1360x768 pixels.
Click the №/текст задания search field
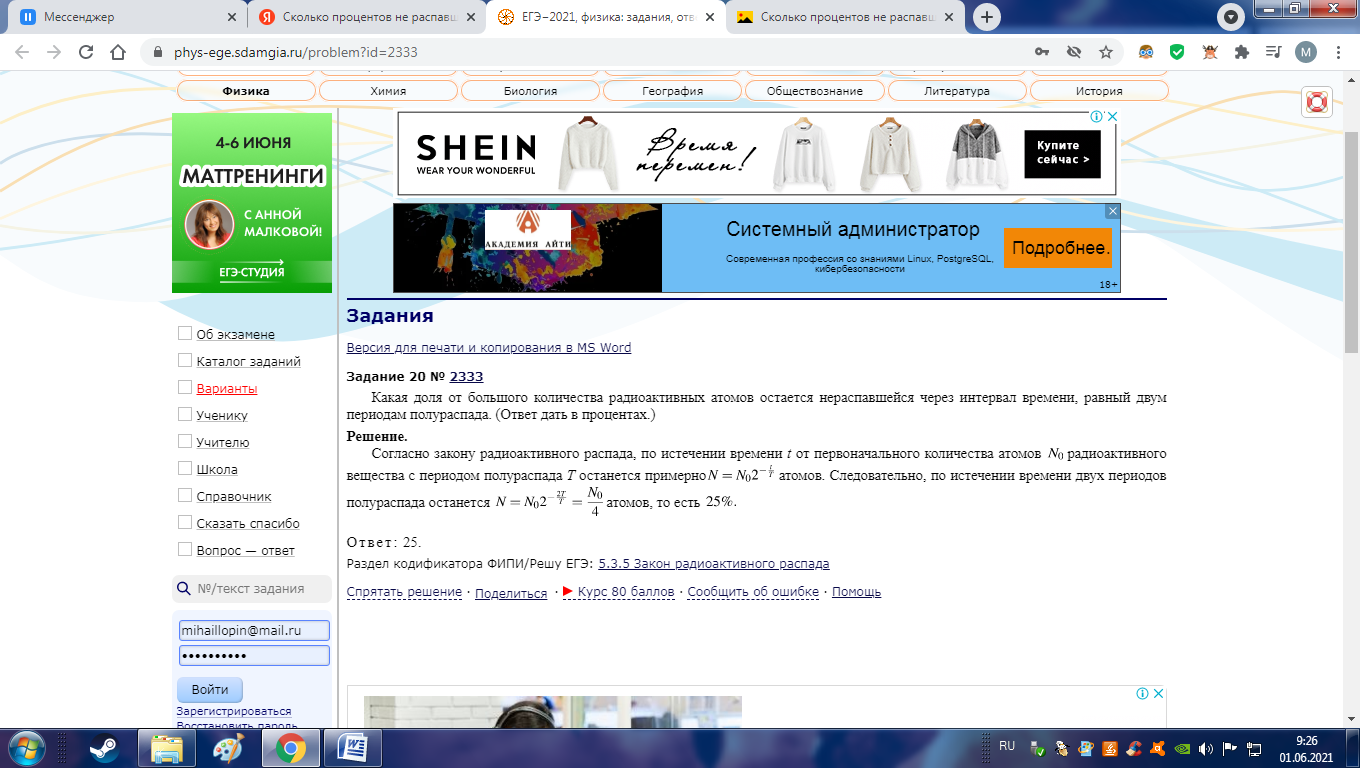[252, 589]
